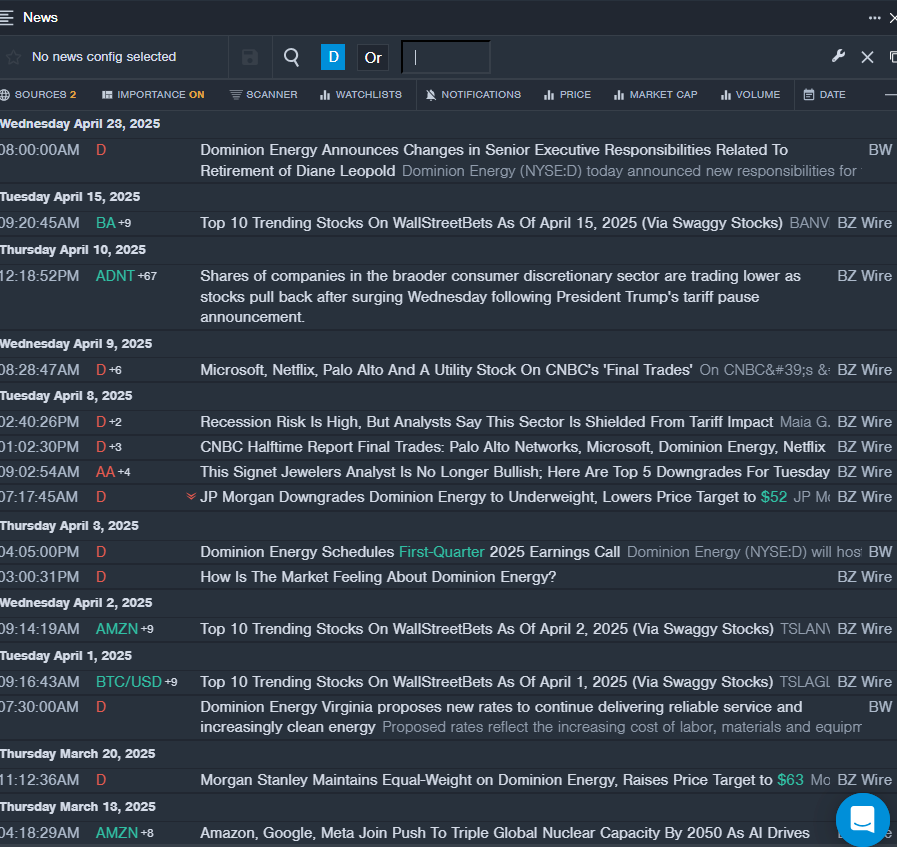Open the Watchlists filter
This screenshot has width=897, height=847.
click(x=361, y=94)
